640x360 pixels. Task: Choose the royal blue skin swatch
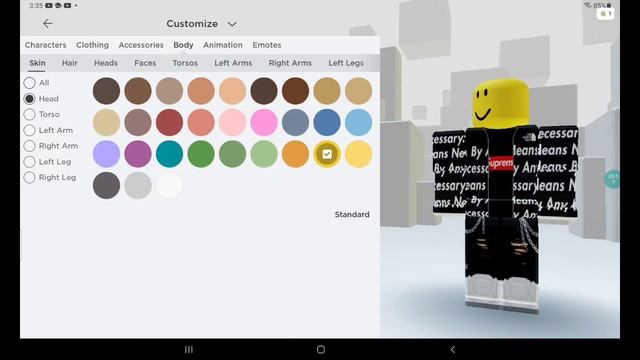tap(327, 122)
